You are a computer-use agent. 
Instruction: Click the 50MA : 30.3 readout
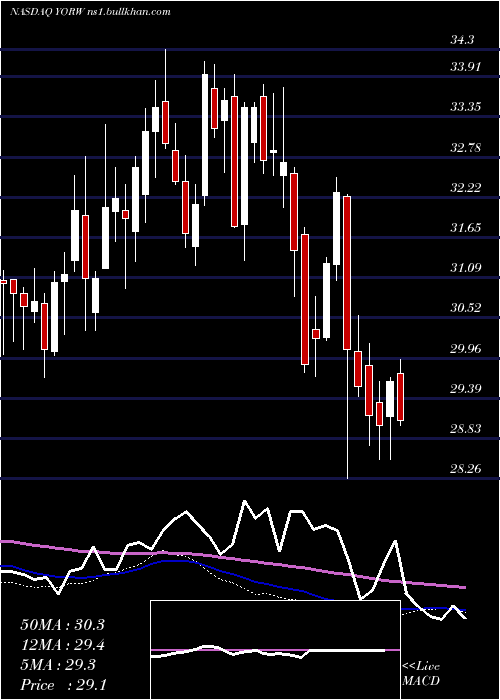click(x=62, y=625)
